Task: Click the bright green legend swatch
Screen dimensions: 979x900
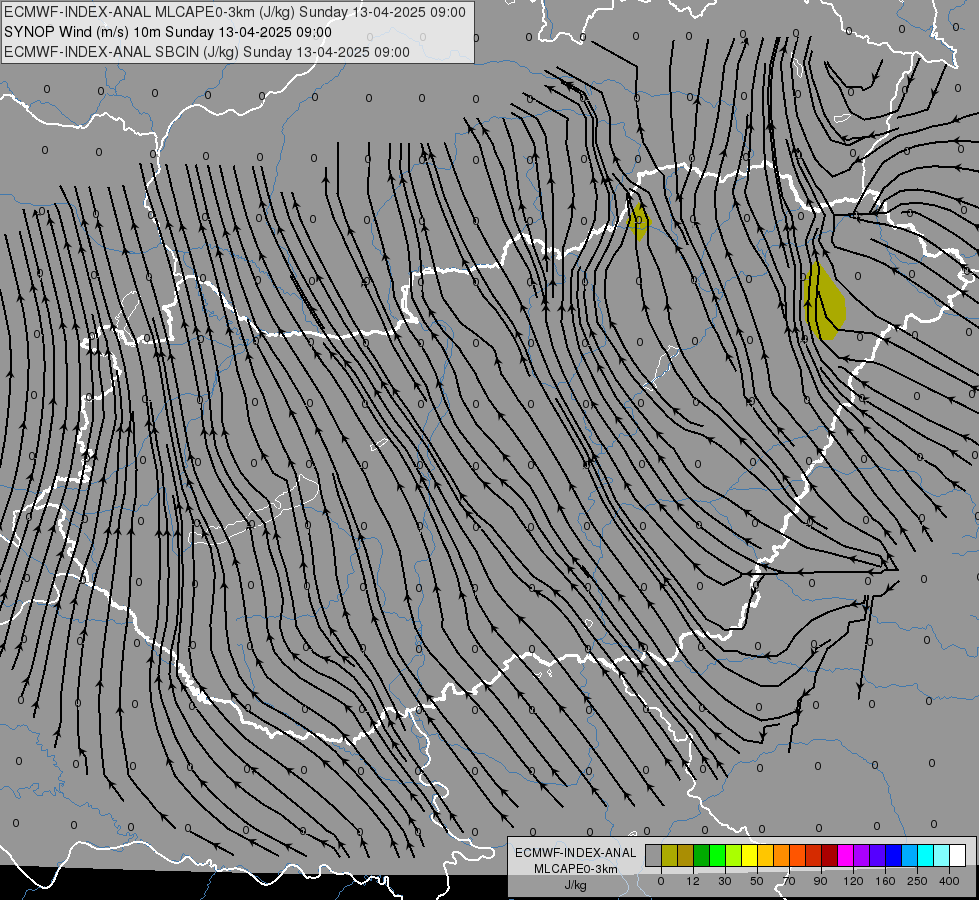Action: [x=718, y=855]
